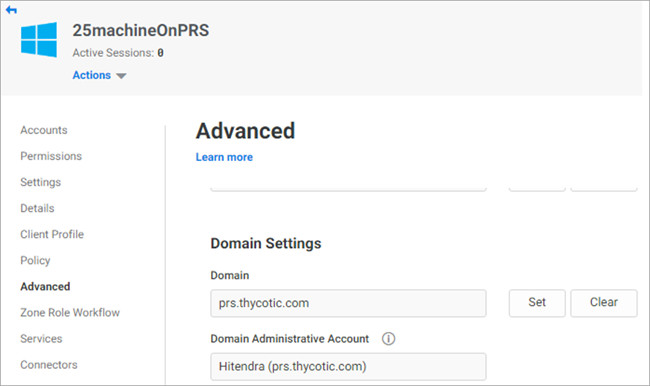Screen dimensions: 650x386
Task: Click the Windows logo machine icon
Action: [39, 40]
